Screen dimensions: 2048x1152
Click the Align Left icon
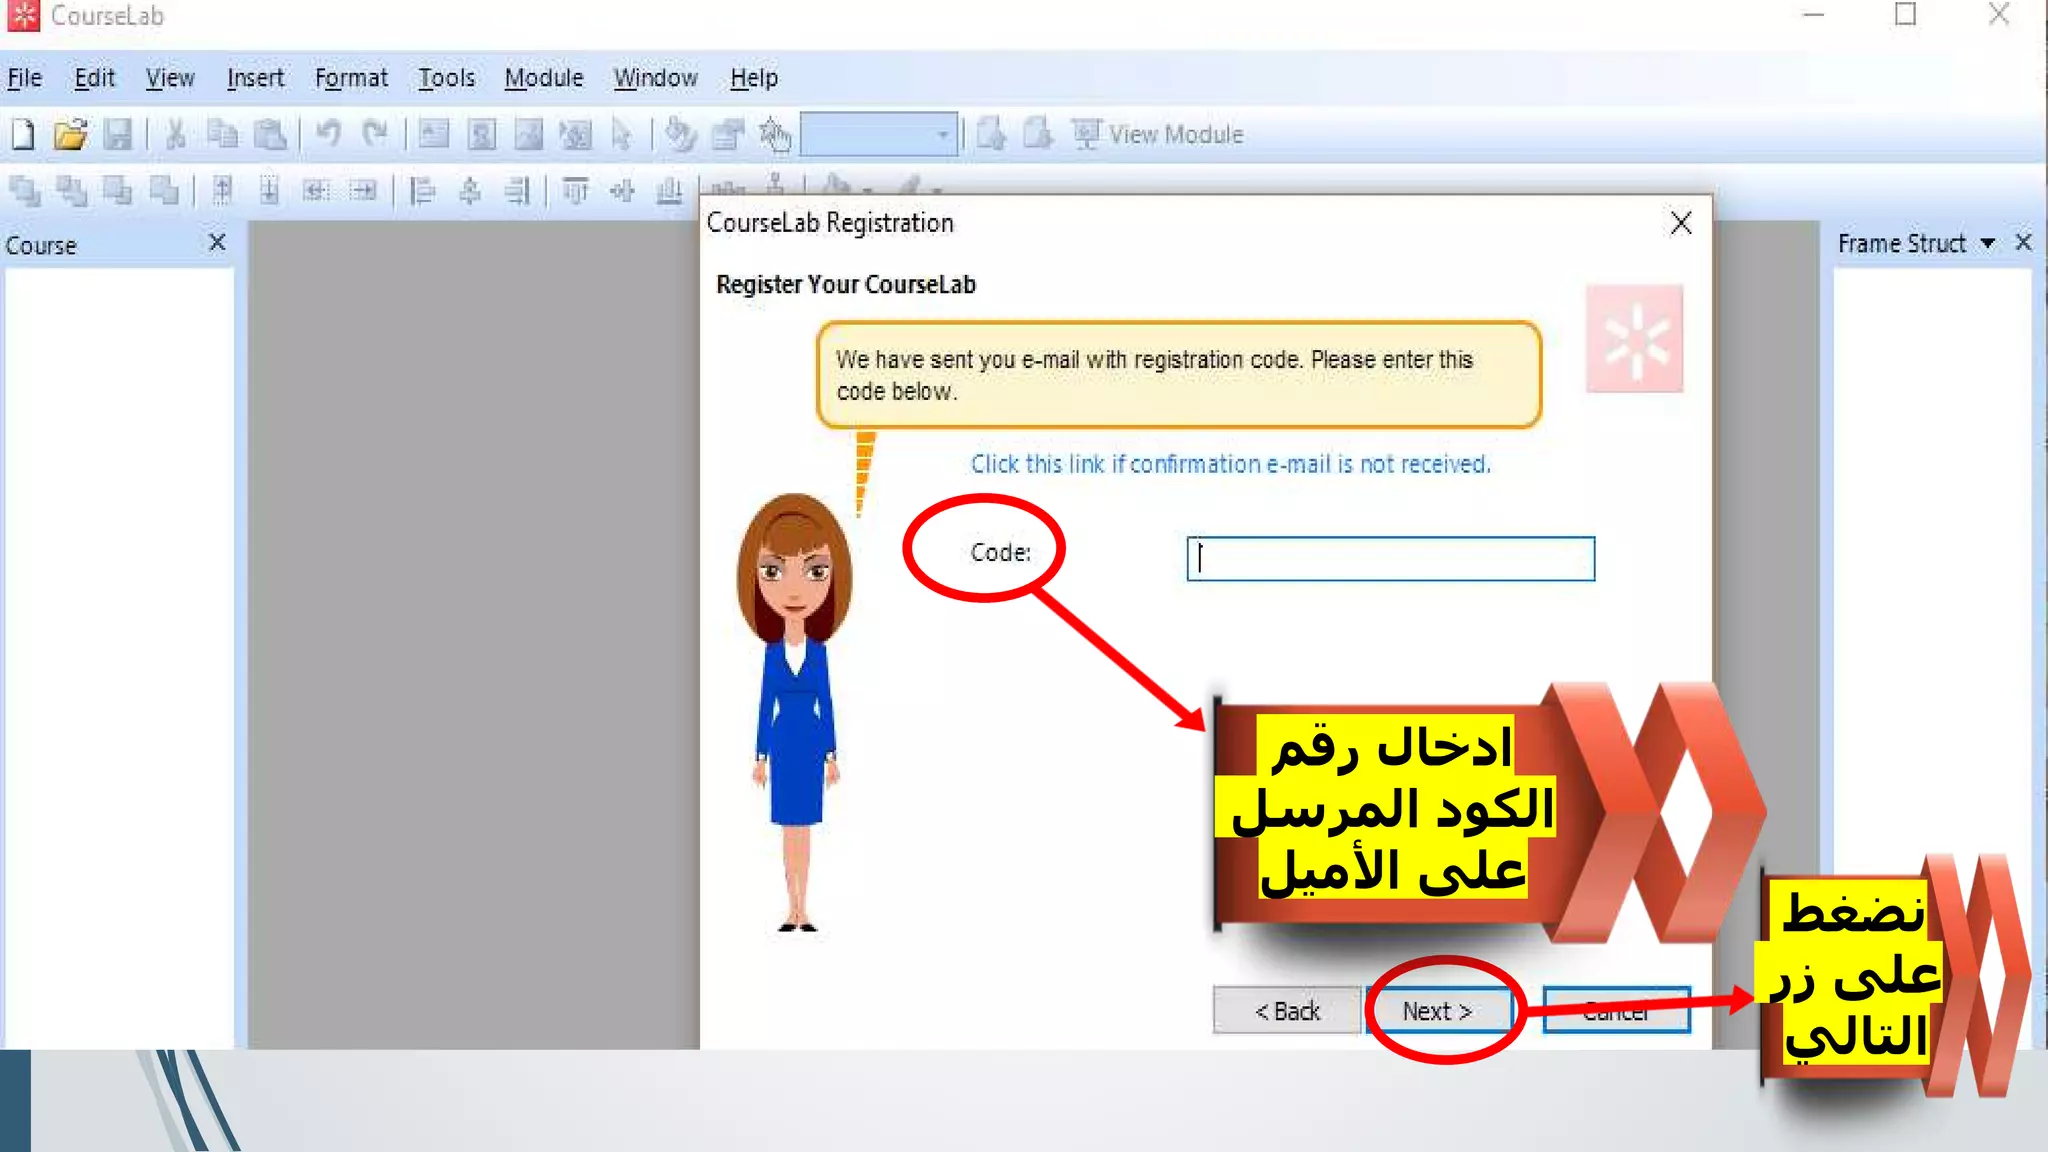pos(423,190)
